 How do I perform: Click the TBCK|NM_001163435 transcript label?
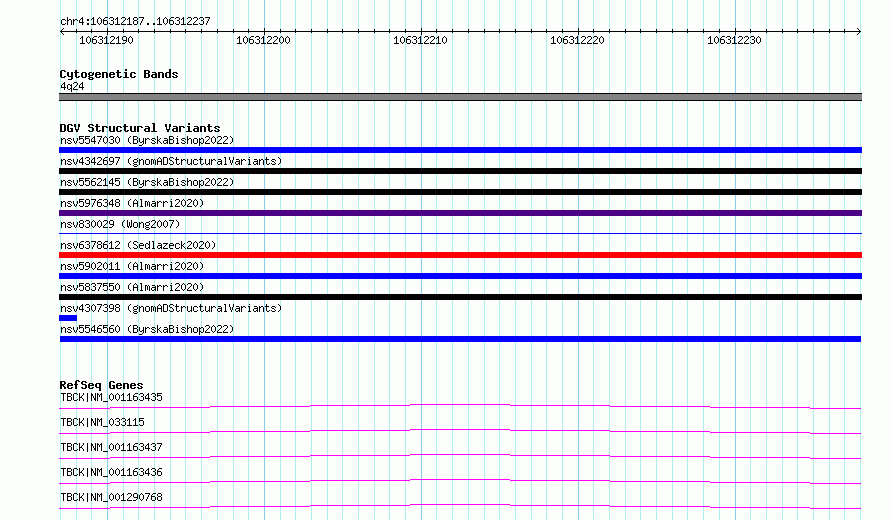pyautogui.click(x=111, y=397)
